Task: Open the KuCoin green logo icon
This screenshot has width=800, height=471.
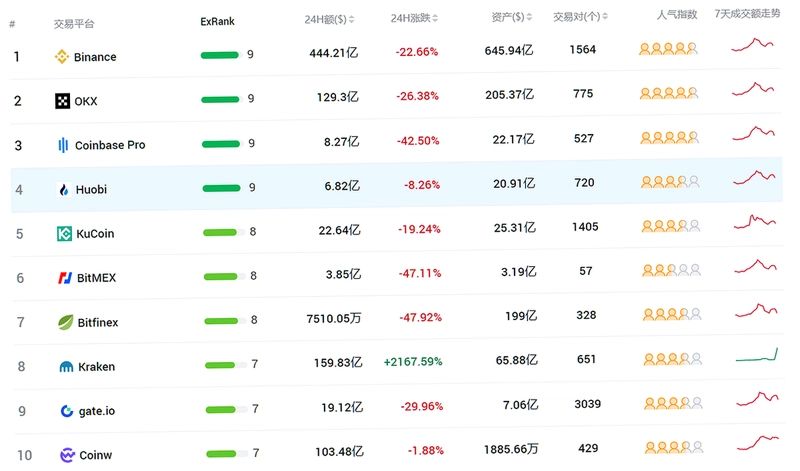Action: (x=64, y=234)
